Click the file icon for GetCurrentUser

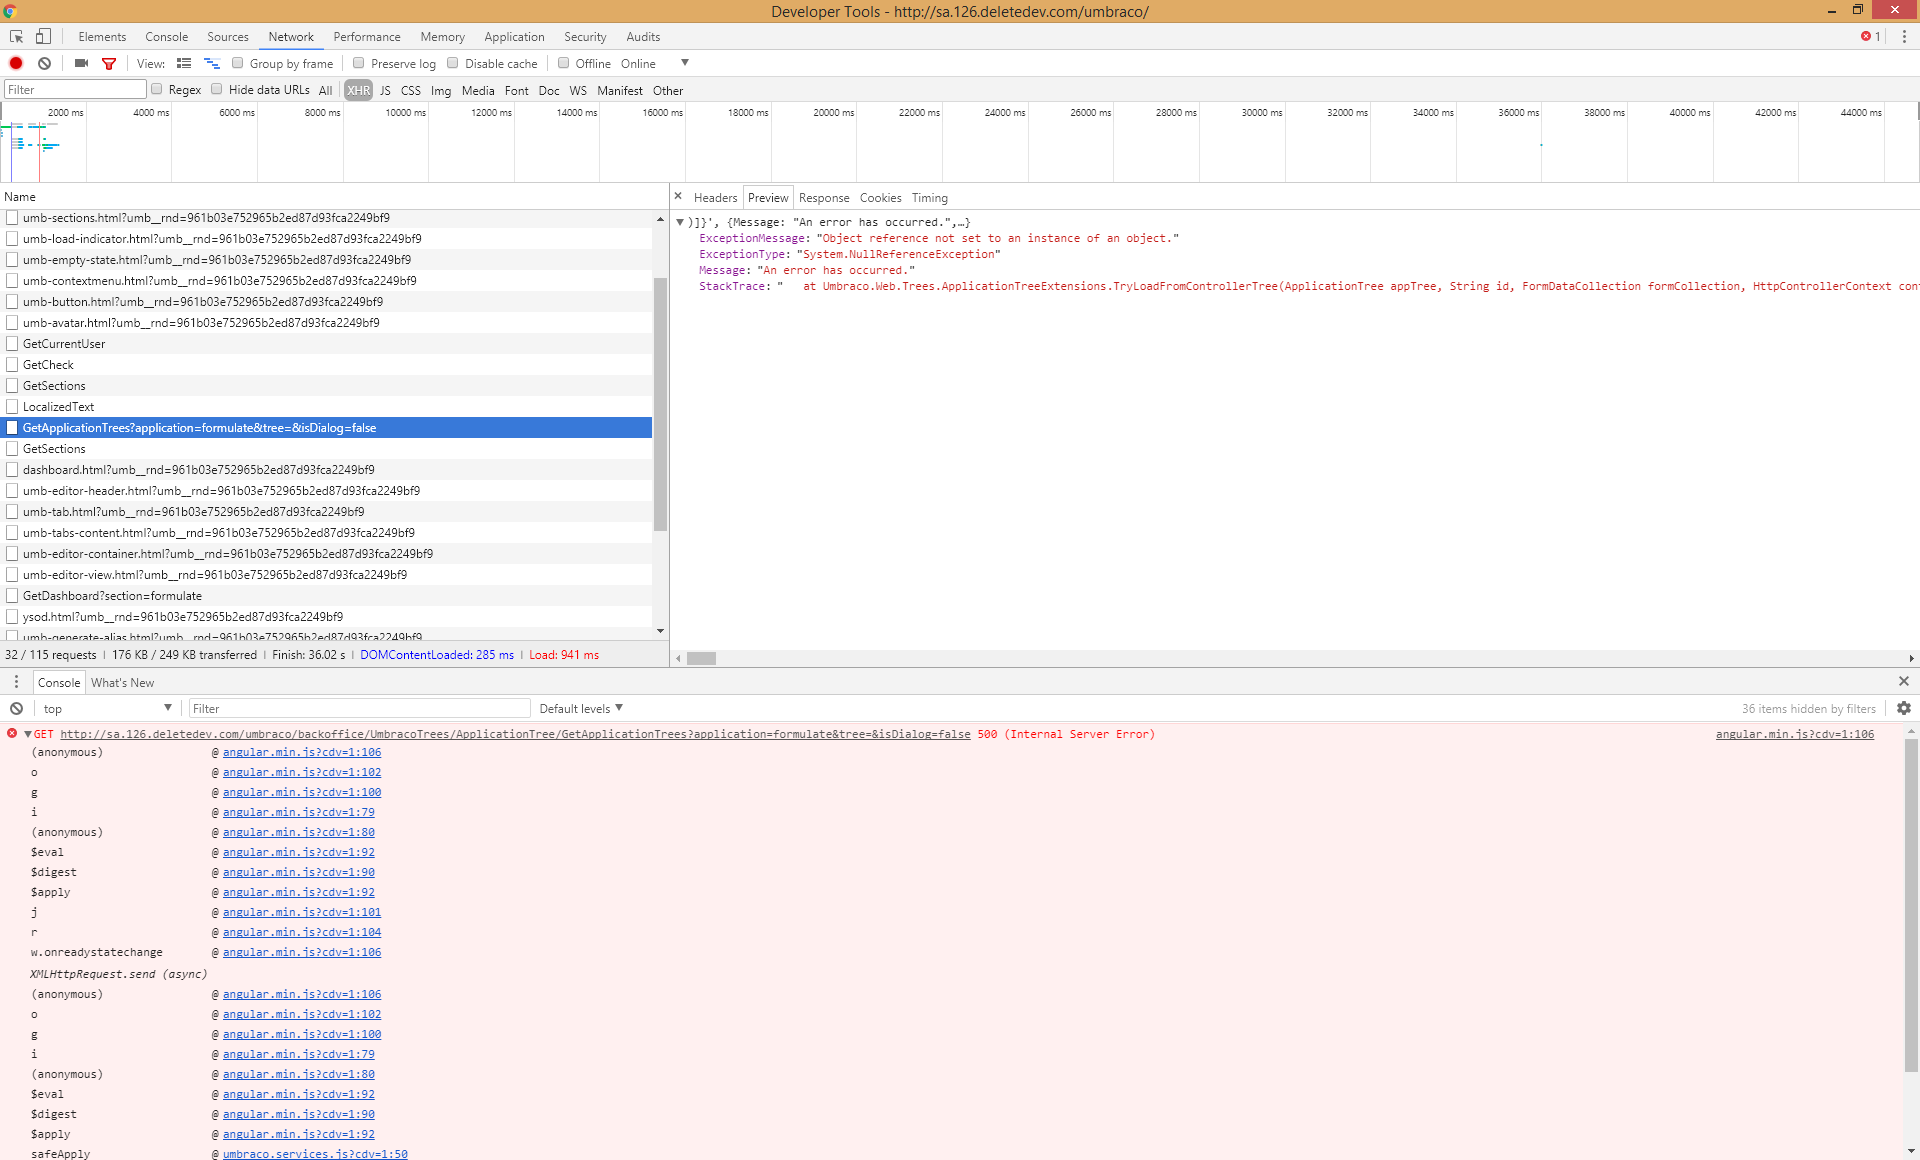tap(12, 344)
